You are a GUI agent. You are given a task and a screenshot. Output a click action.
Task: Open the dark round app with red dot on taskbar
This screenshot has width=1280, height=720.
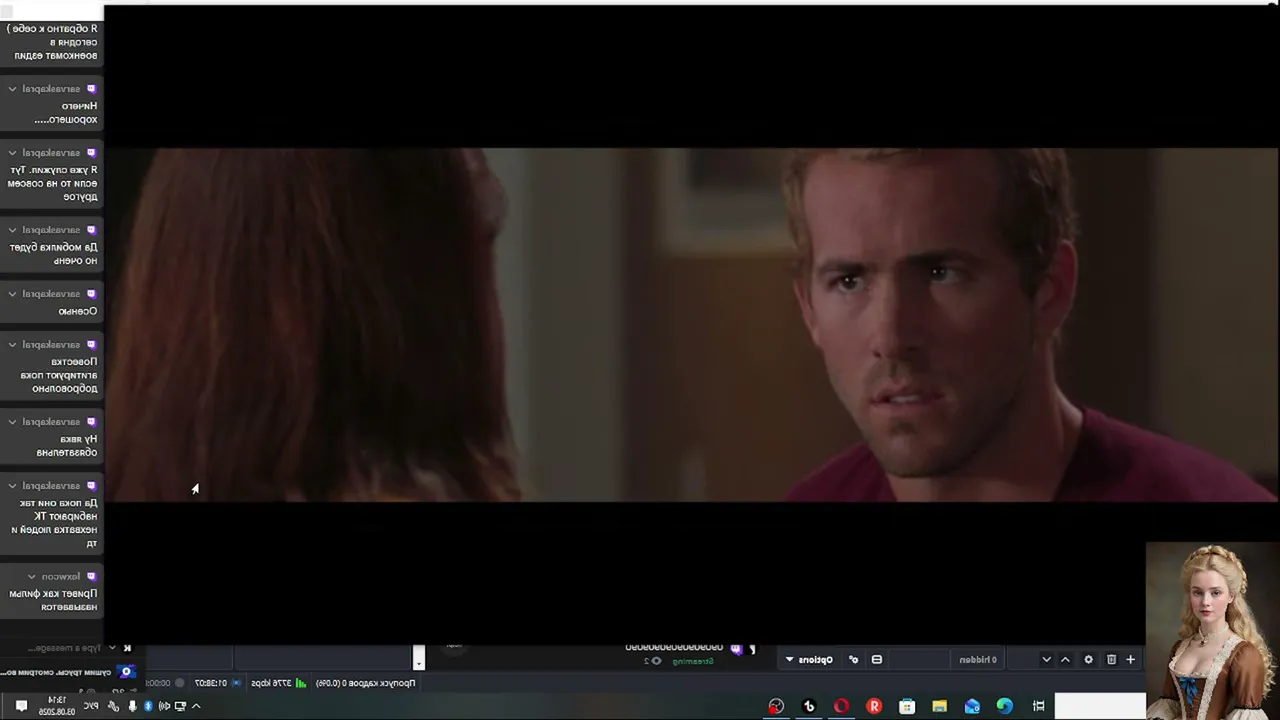coord(776,706)
